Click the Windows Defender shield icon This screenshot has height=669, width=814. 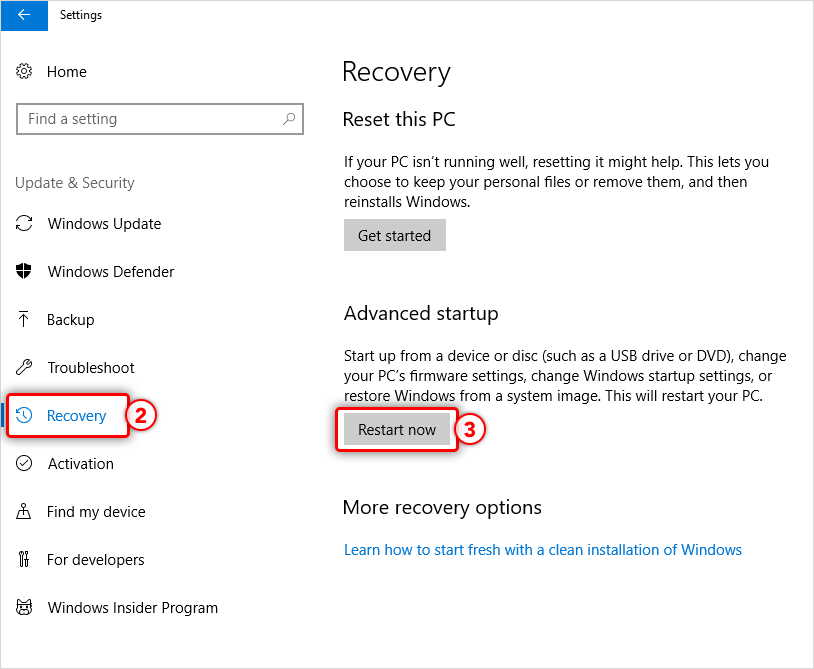pyautogui.click(x=25, y=272)
